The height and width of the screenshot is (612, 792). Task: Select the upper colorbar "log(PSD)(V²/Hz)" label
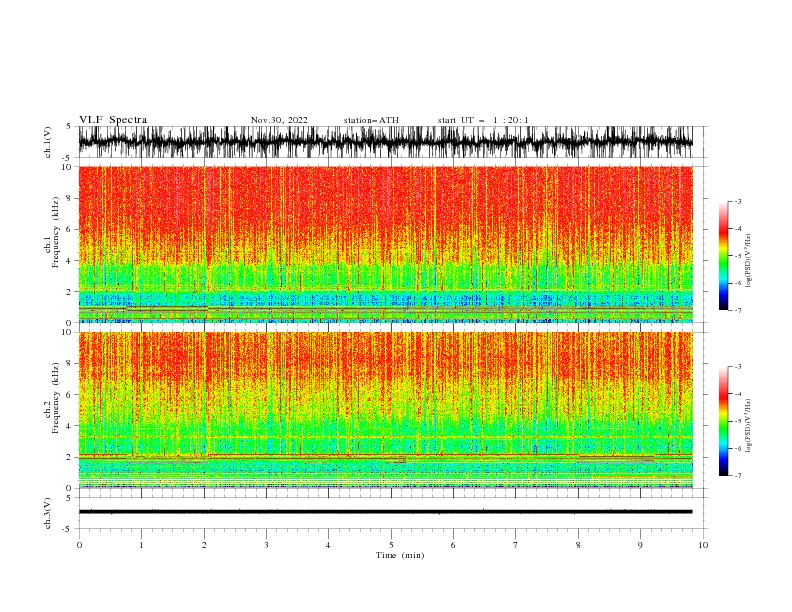749,261
